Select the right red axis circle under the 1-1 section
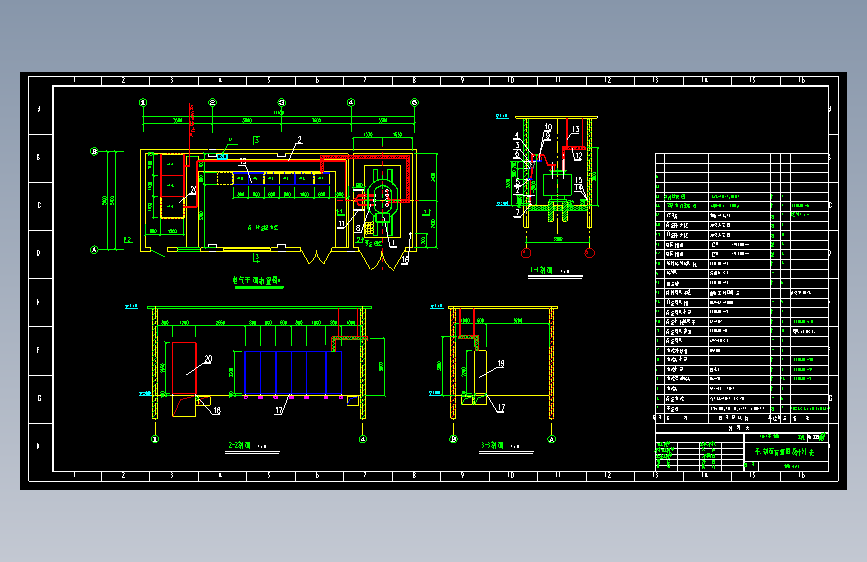 pyautogui.click(x=589, y=253)
